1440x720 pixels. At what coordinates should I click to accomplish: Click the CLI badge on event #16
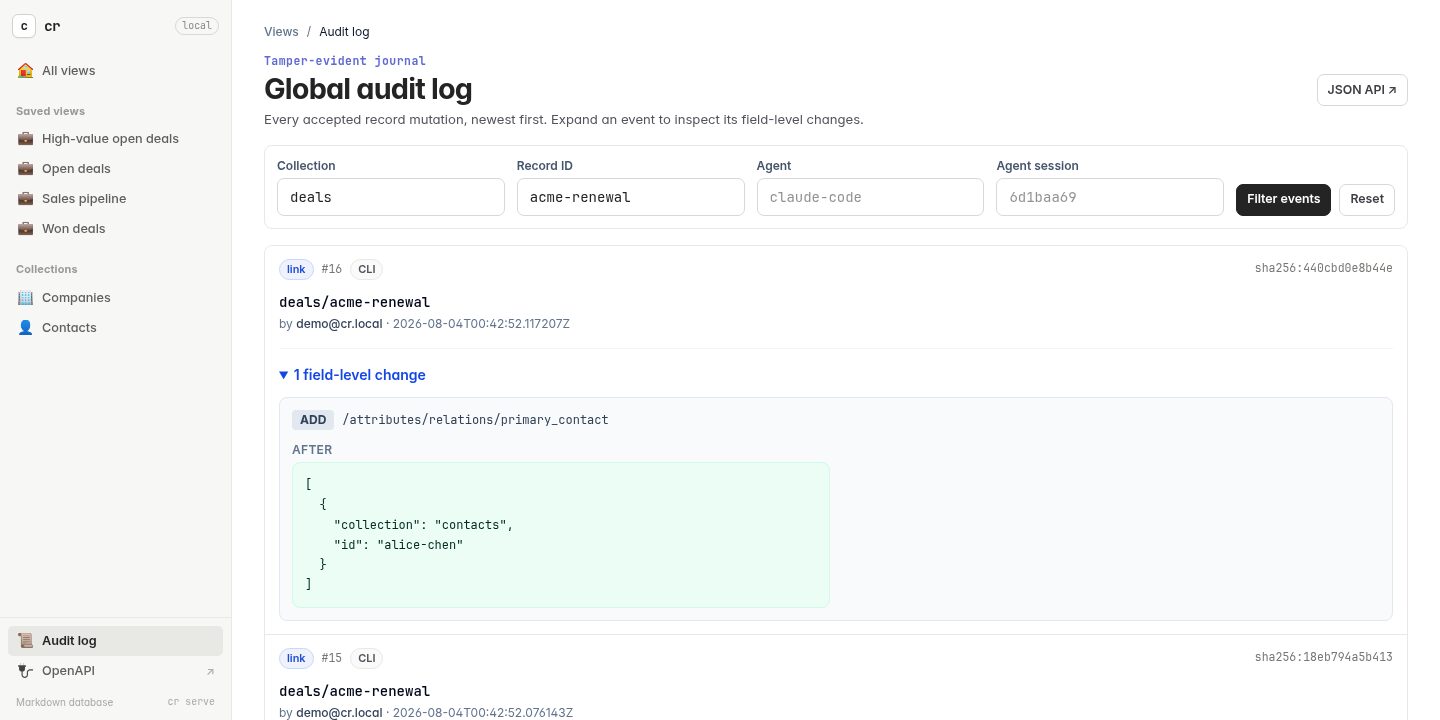(x=366, y=269)
